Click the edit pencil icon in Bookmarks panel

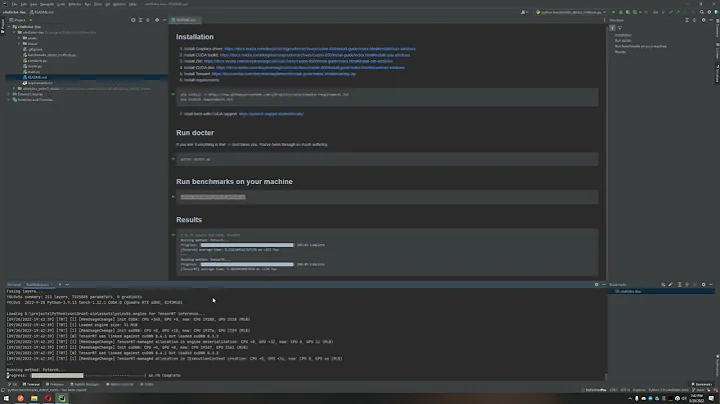coord(670,285)
